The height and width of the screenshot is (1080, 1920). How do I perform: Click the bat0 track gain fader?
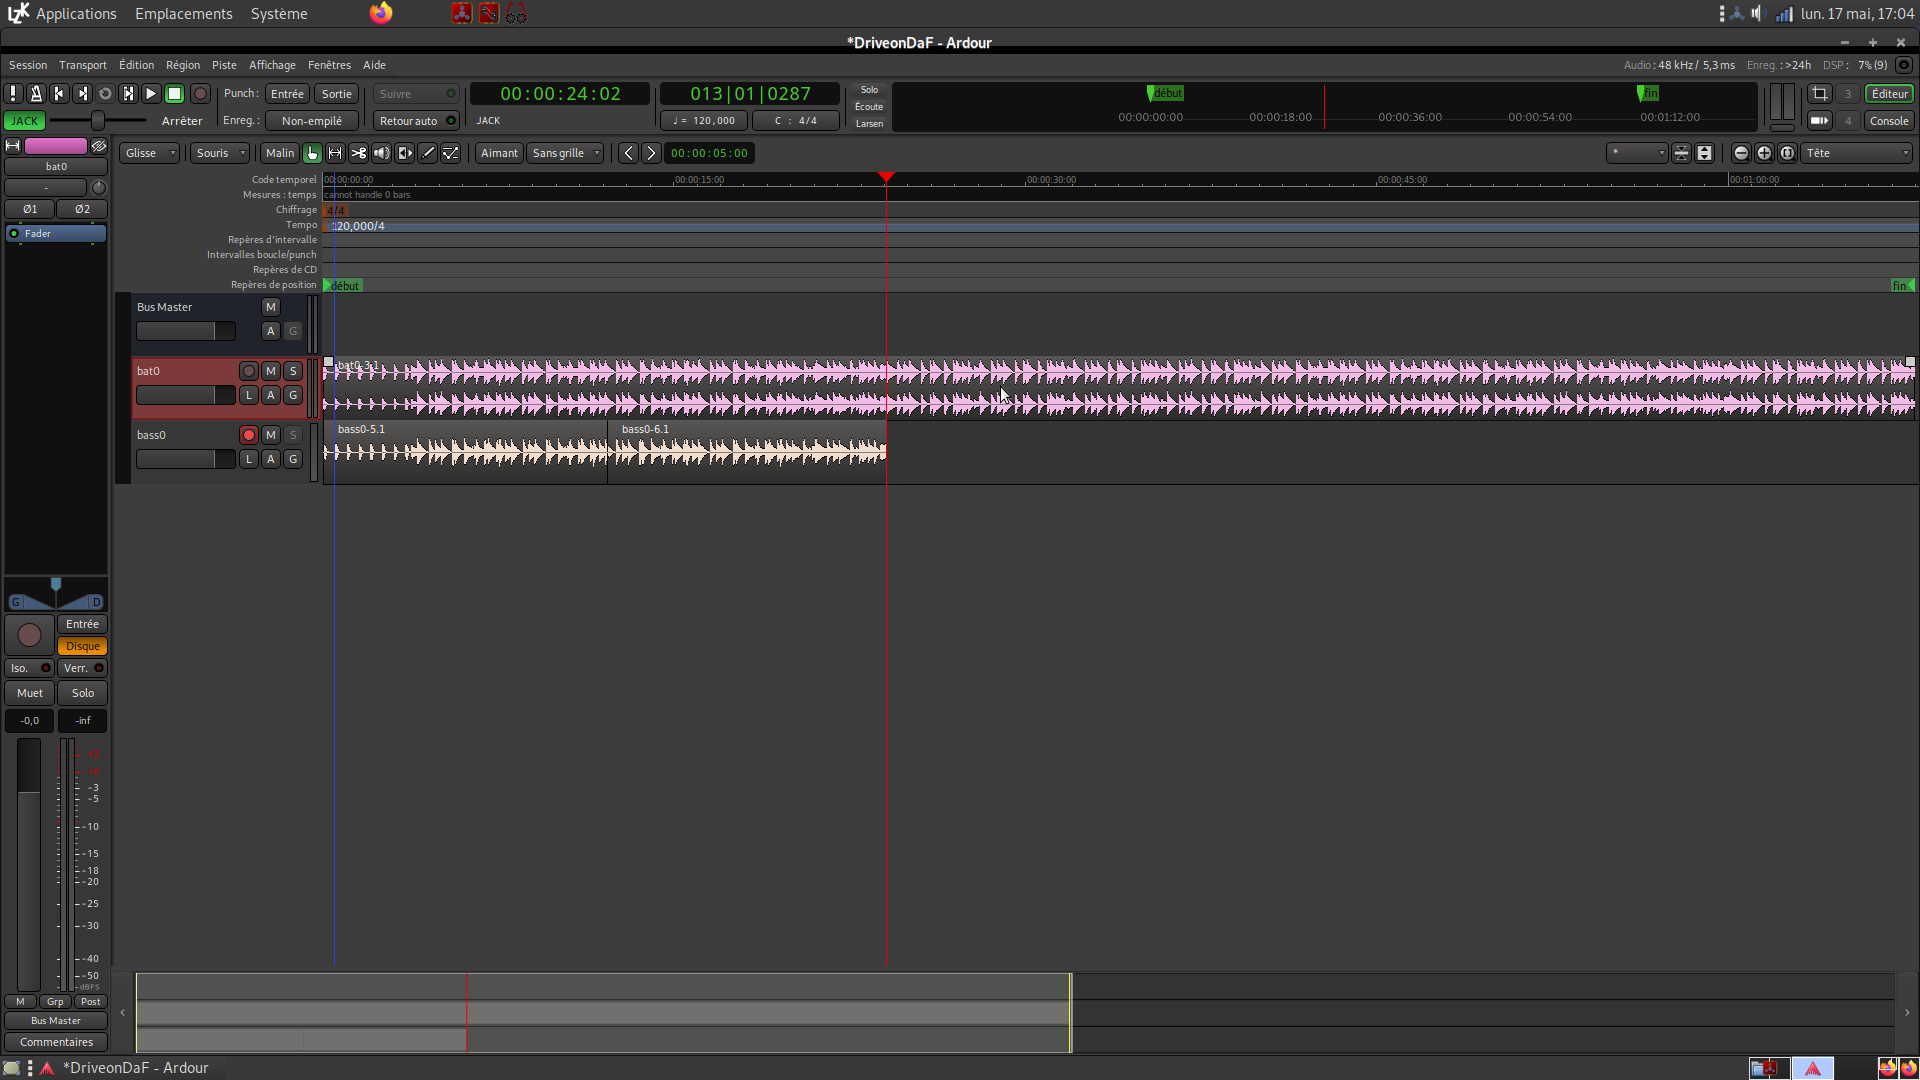coord(185,396)
